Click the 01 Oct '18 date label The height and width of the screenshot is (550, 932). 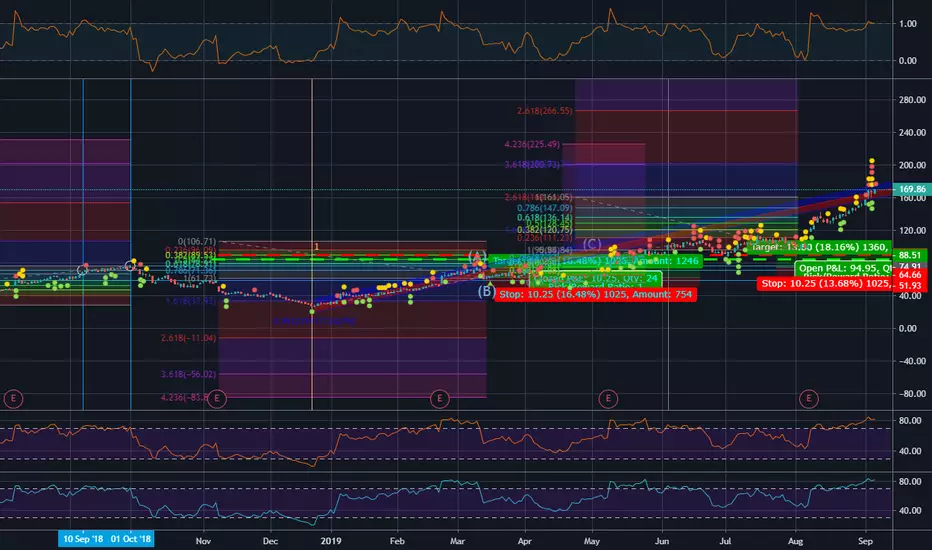point(131,539)
